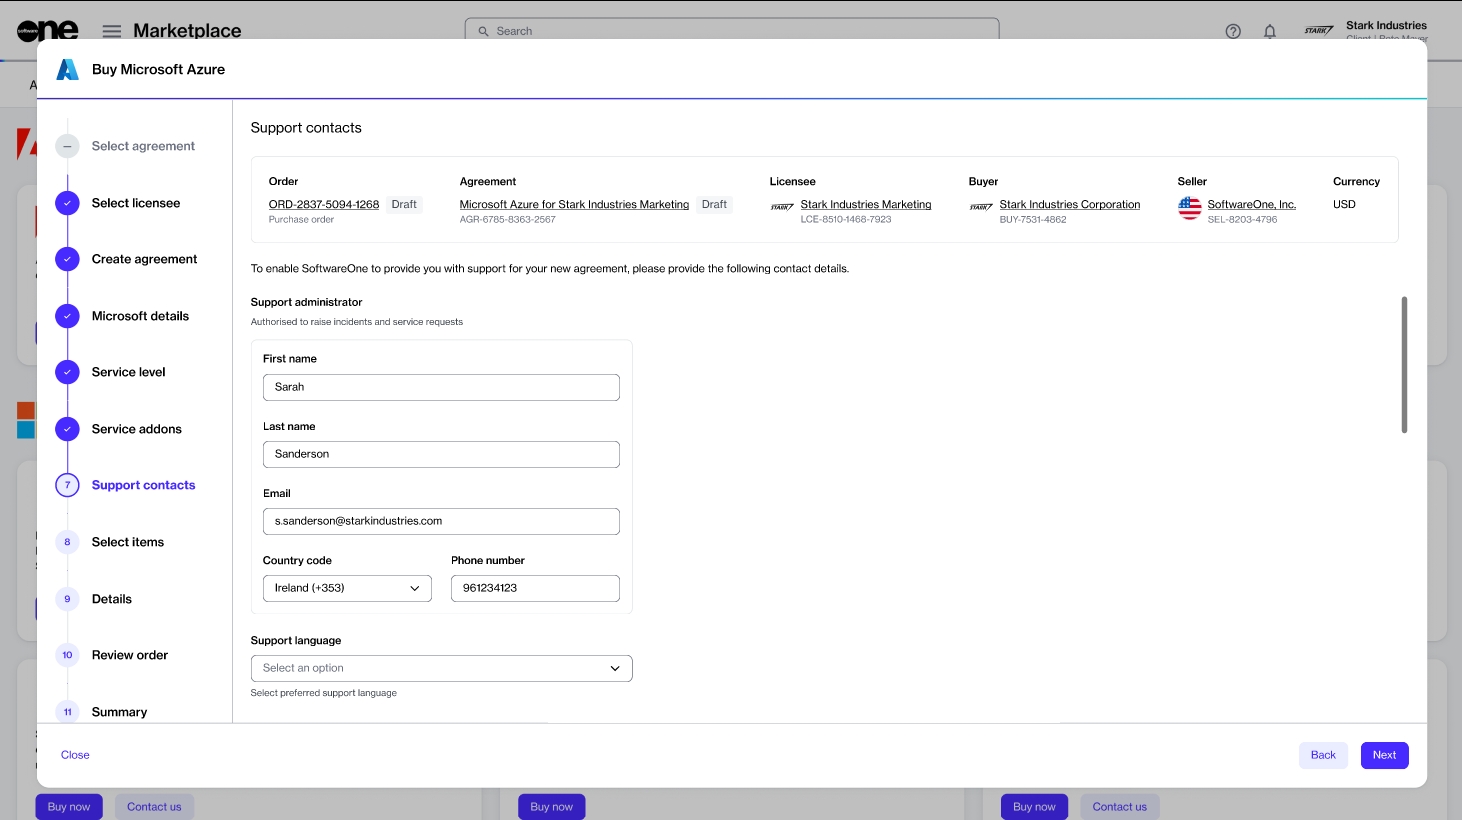Click the US flag seller icon
This screenshot has width=1462, height=820.
coord(1189,207)
